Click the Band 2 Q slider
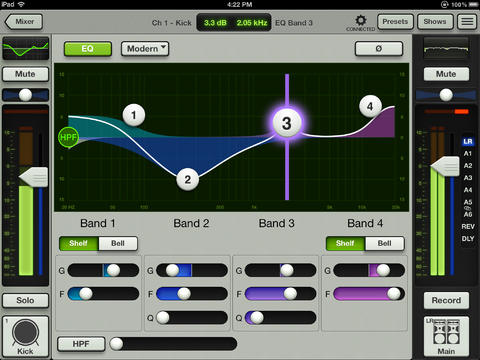480x360 pixels. [192, 318]
